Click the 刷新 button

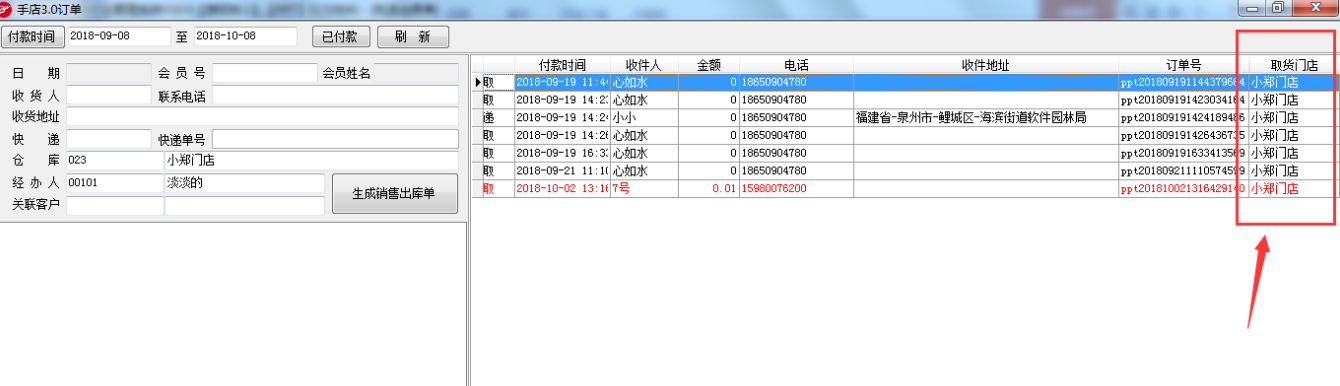[x=413, y=37]
